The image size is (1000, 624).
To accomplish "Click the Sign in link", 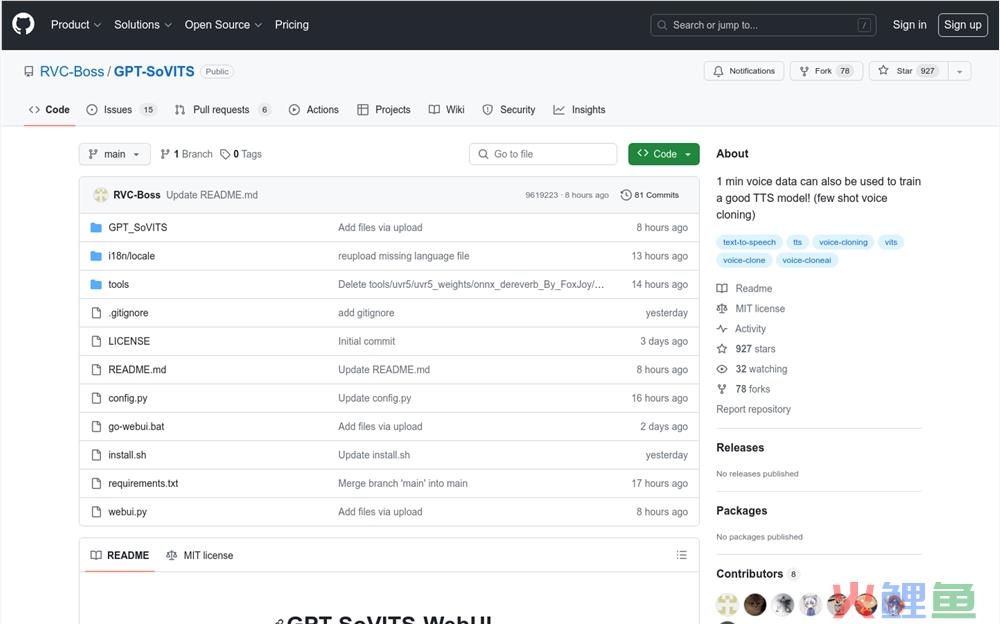I will 909,25.
